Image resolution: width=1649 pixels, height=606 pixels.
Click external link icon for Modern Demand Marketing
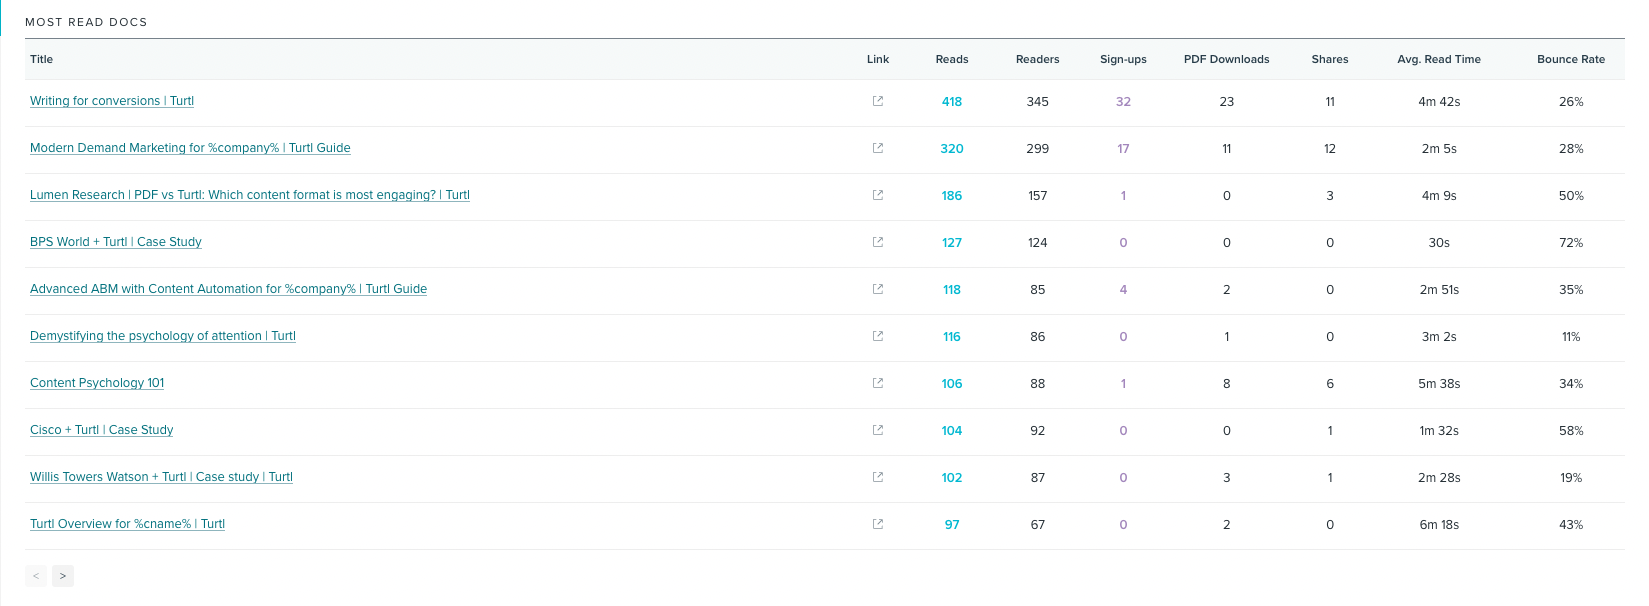click(878, 148)
